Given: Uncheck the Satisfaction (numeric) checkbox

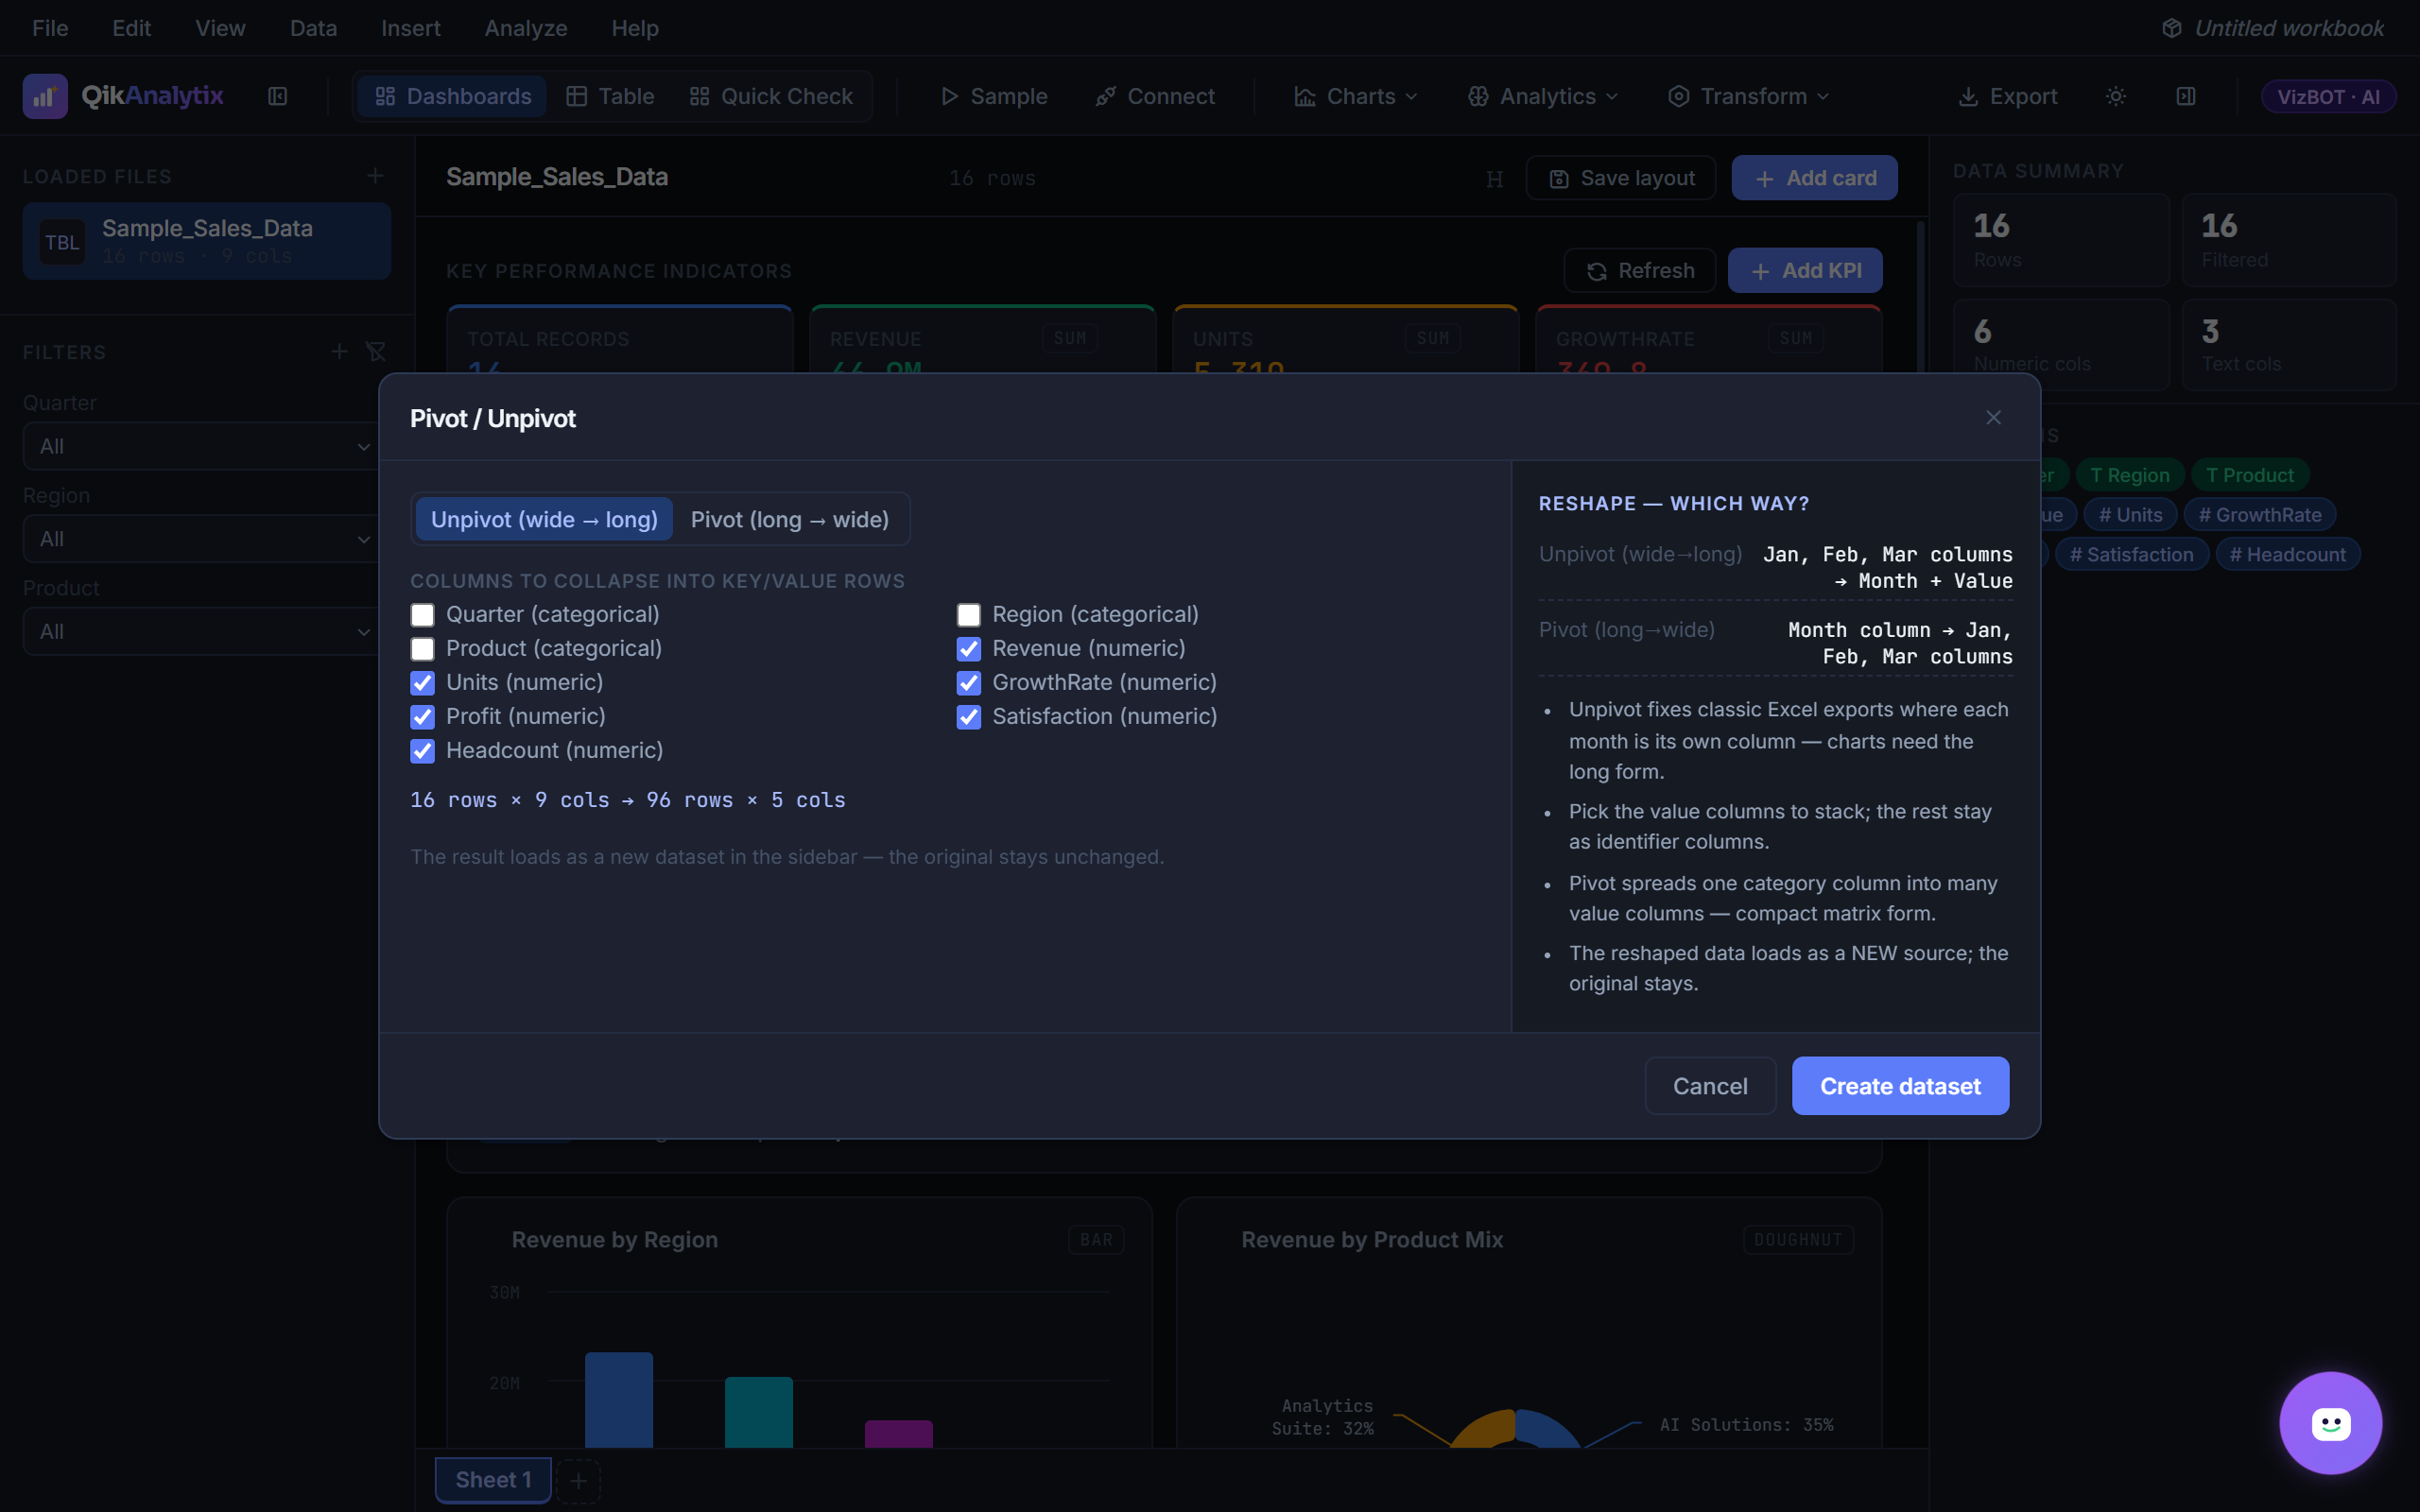Looking at the screenshot, I should pos(968,717).
